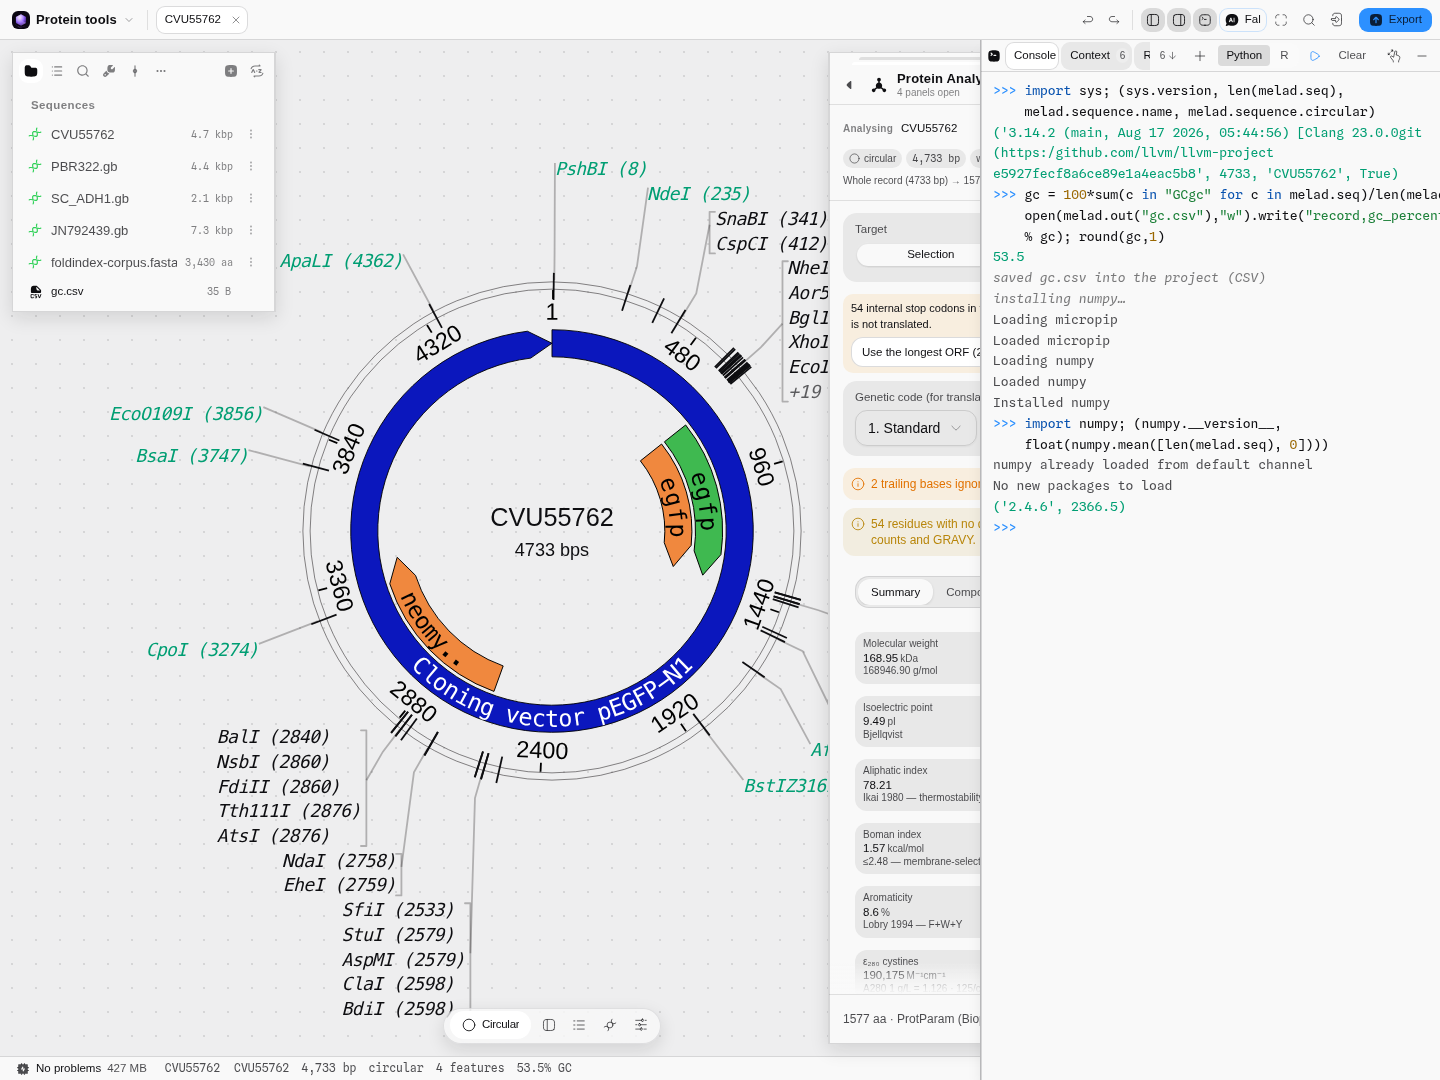Toggle the left sidebar panel button
This screenshot has width=1440, height=1080.
1153,20
